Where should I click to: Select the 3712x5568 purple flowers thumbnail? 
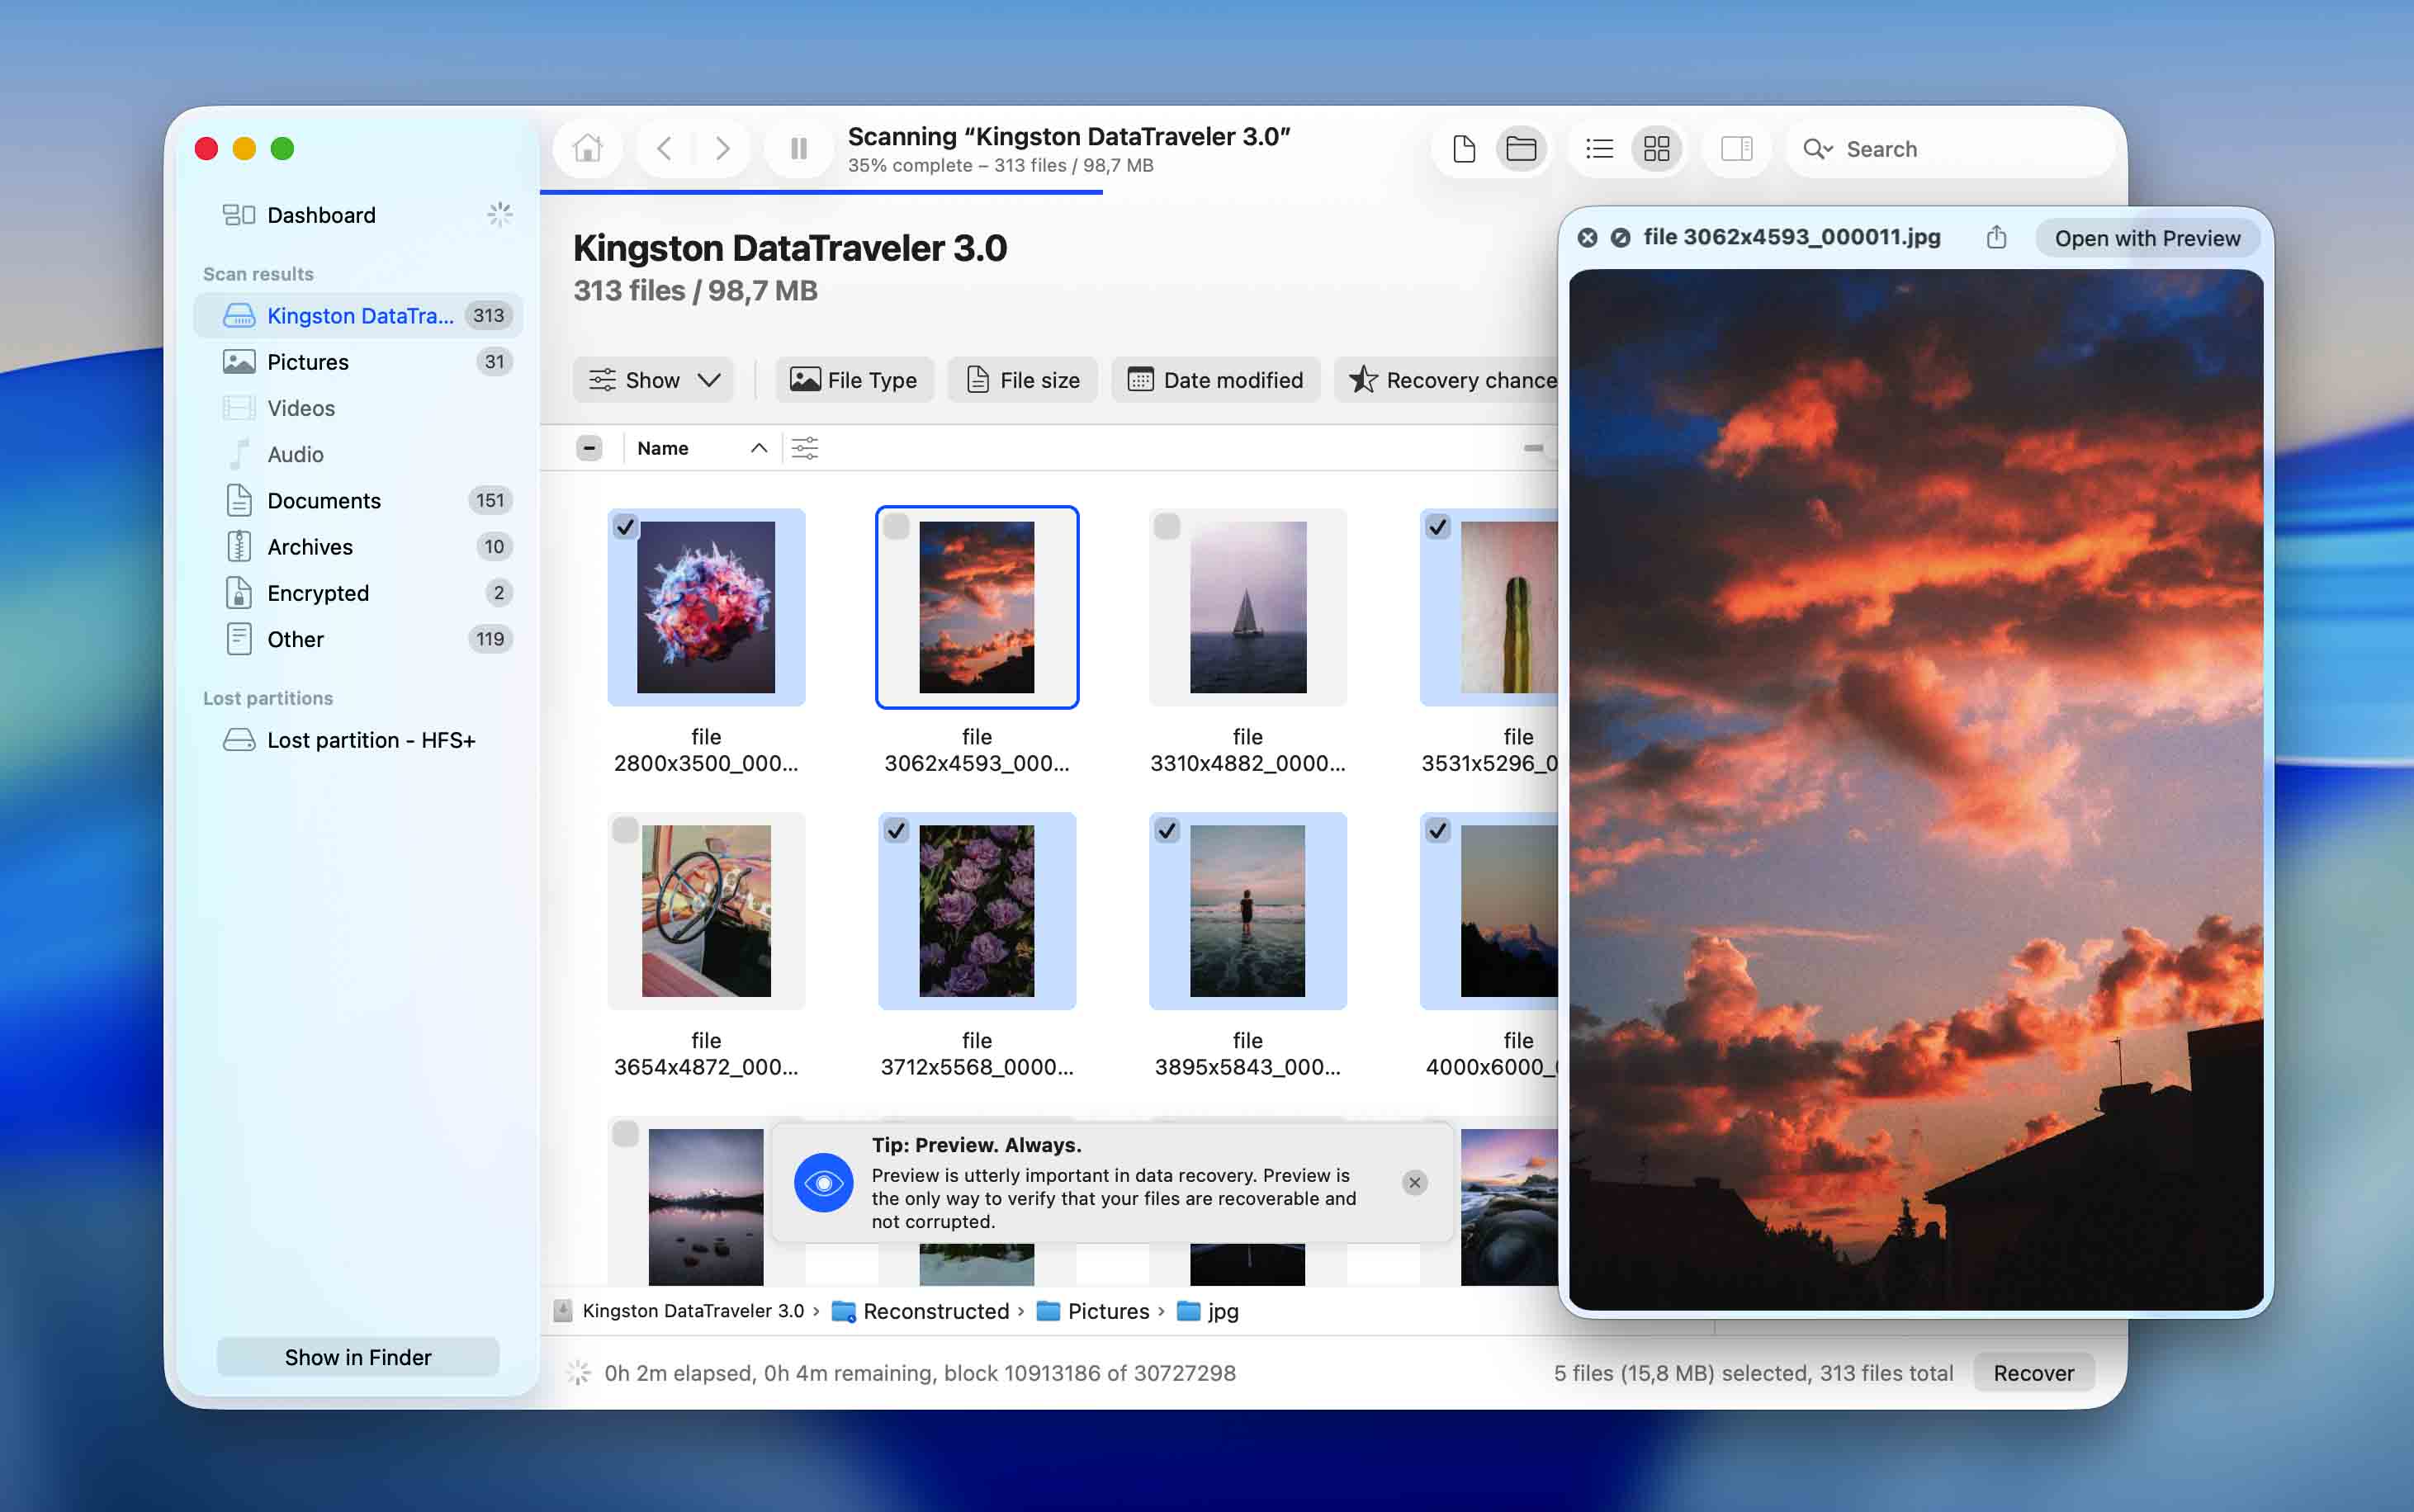tap(977, 911)
